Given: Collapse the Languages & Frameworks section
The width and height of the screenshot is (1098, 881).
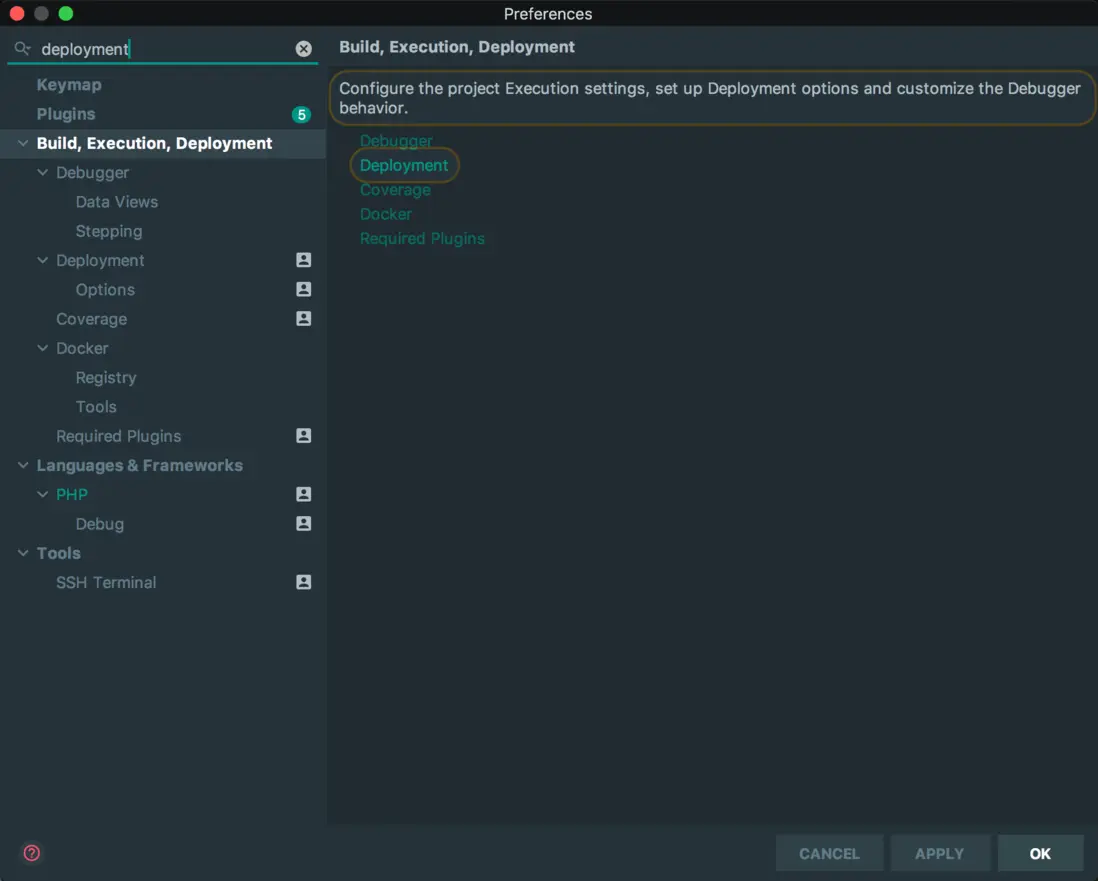Looking at the screenshot, I should tap(23, 466).
